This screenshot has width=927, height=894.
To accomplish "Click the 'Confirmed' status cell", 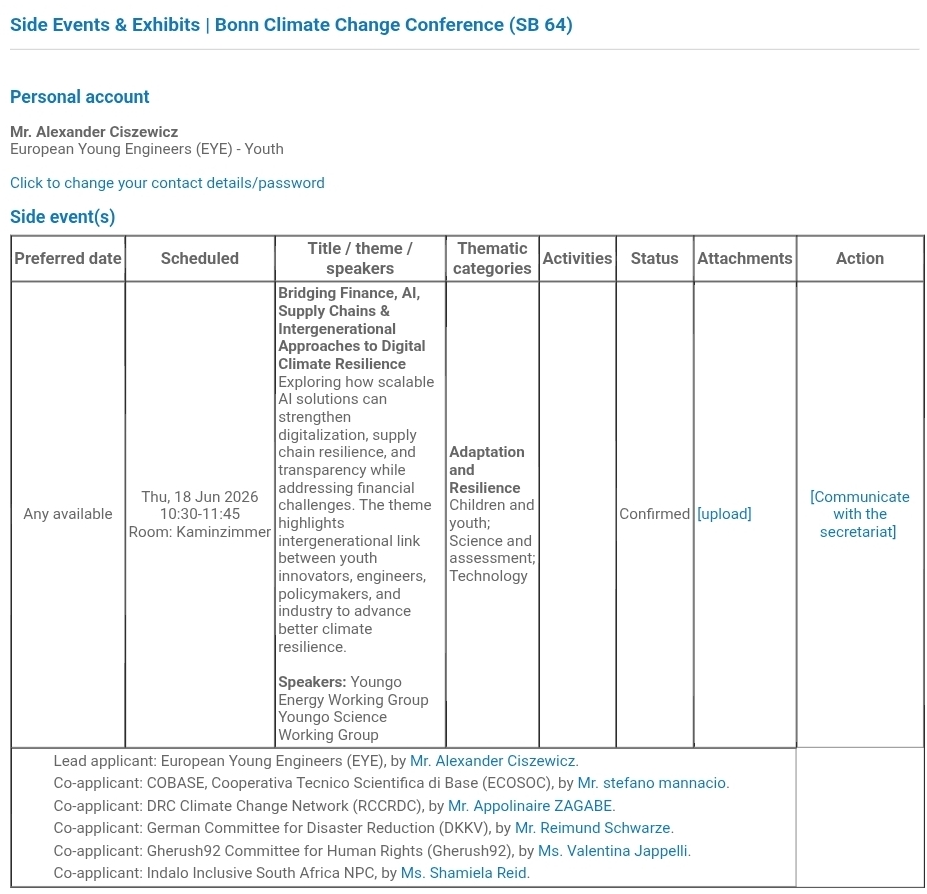I will pos(654,514).
